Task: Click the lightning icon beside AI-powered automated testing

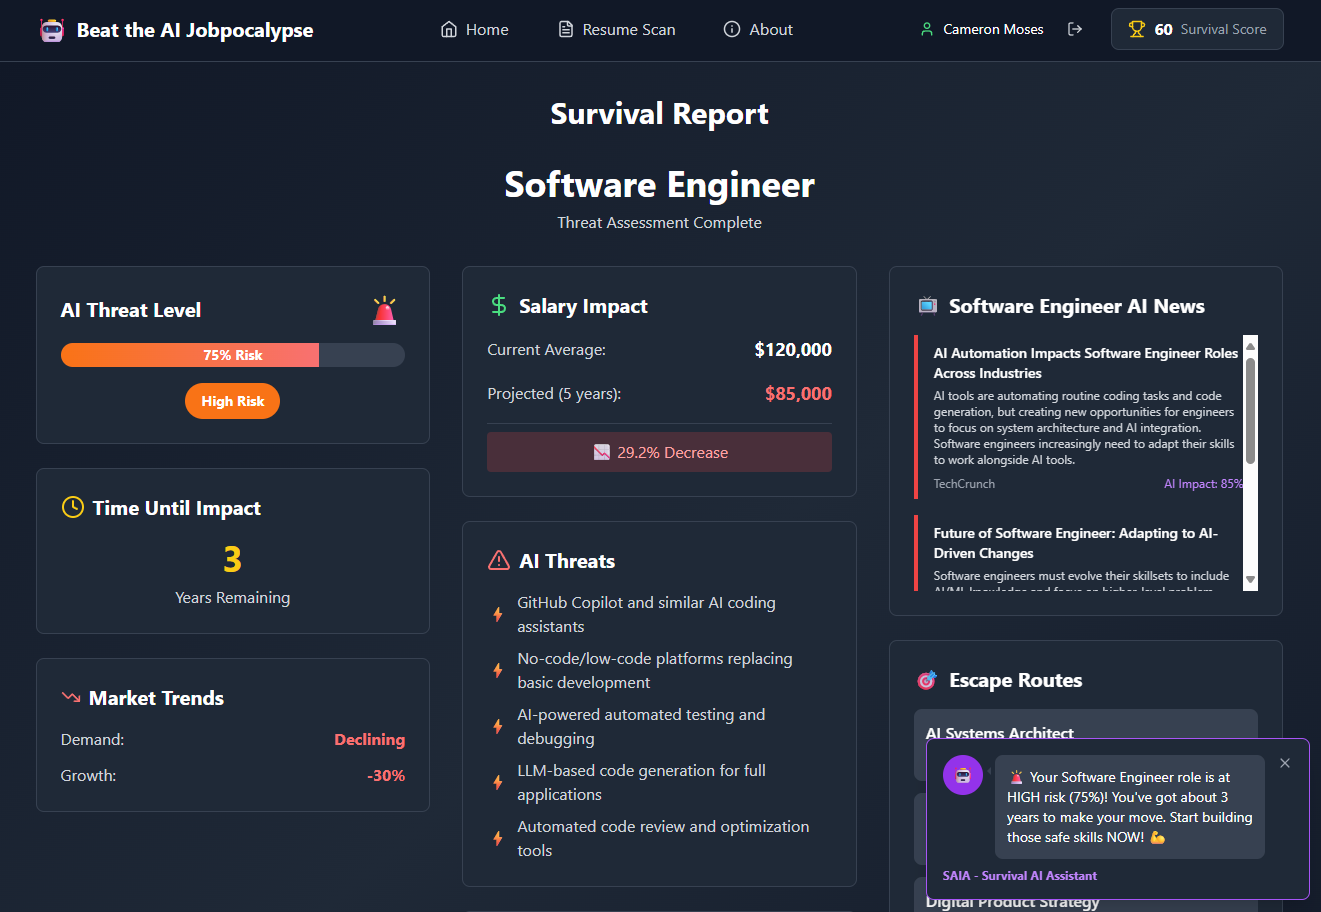Action: pyautogui.click(x=498, y=726)
